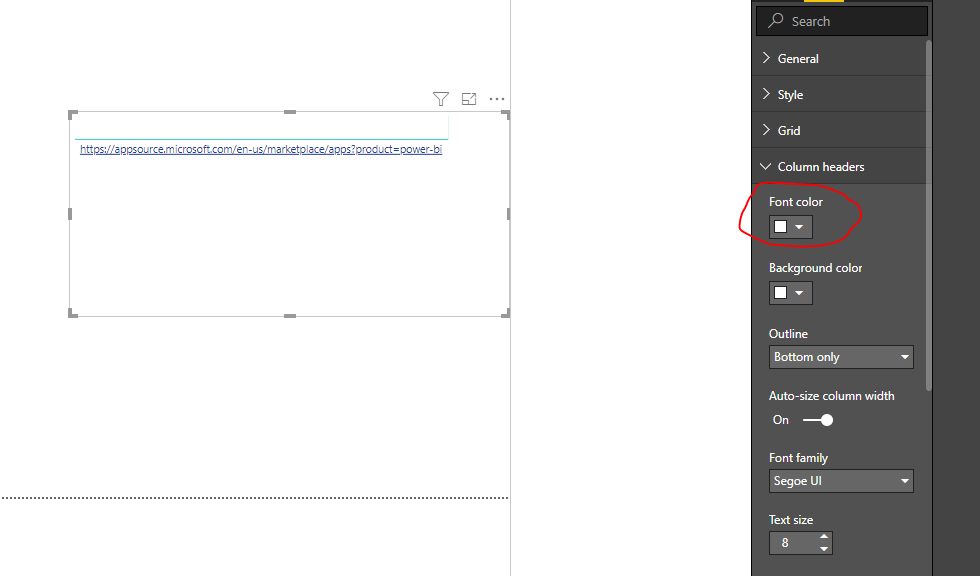The height and width of the screenshot is (576, 980).
Task: Open the visual's filter icon
Action: tap(441, 99)
